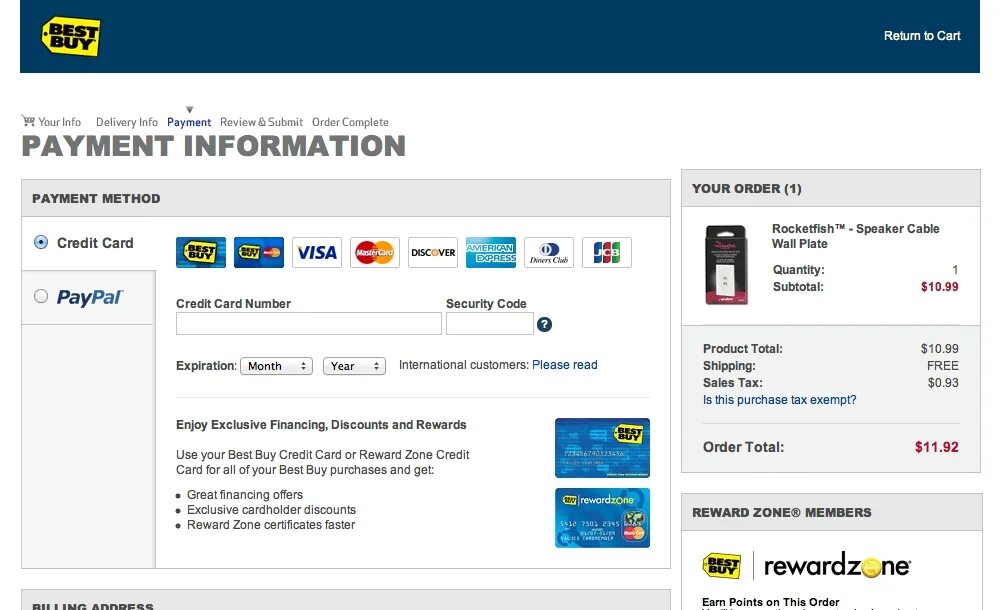Choose the Diners Club card icon
Screen dimensions: 1000x610
(549, 252)
